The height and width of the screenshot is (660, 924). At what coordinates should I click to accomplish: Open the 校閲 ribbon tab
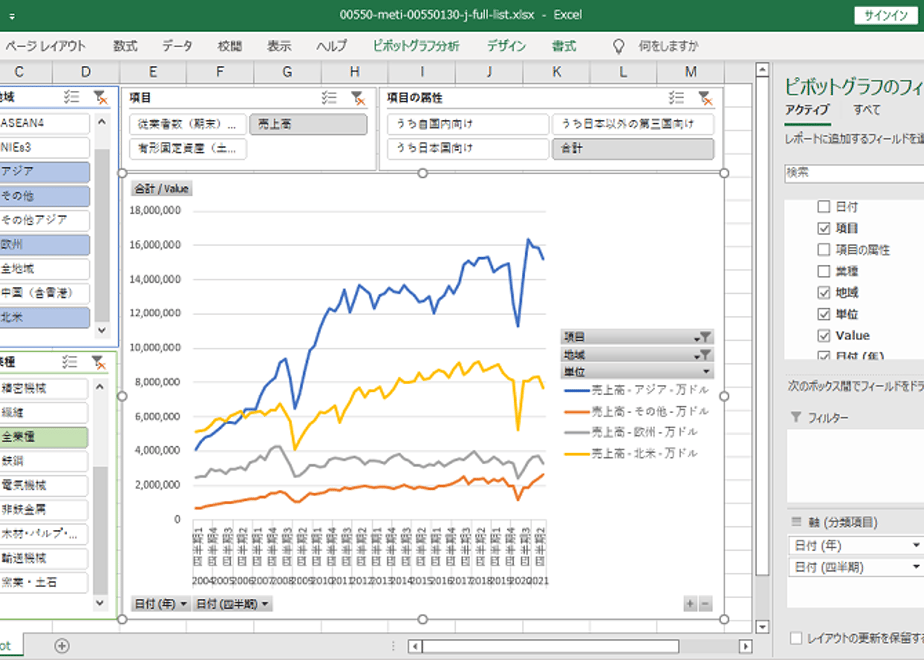point(229,46)
